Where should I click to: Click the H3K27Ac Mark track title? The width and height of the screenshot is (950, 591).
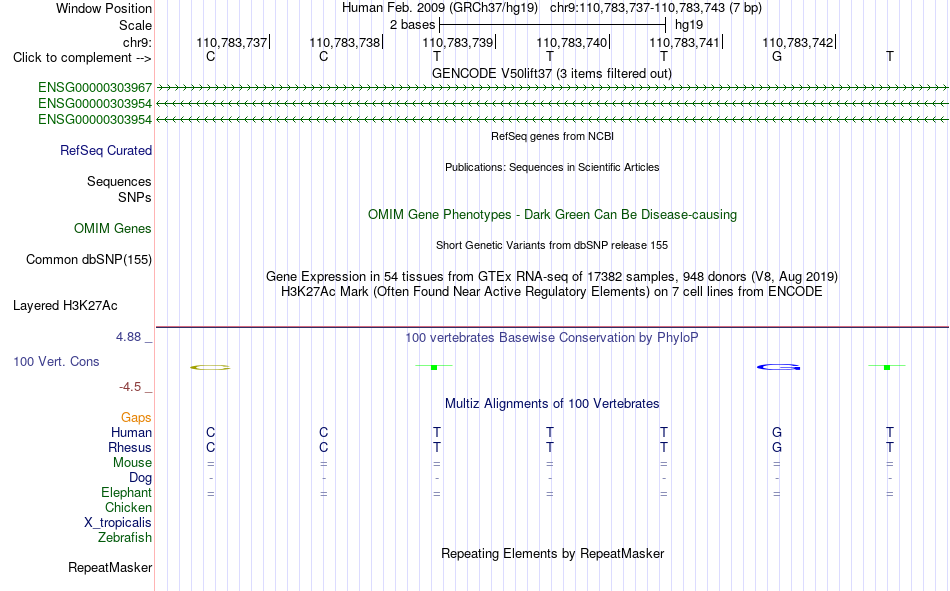point(552,292)
